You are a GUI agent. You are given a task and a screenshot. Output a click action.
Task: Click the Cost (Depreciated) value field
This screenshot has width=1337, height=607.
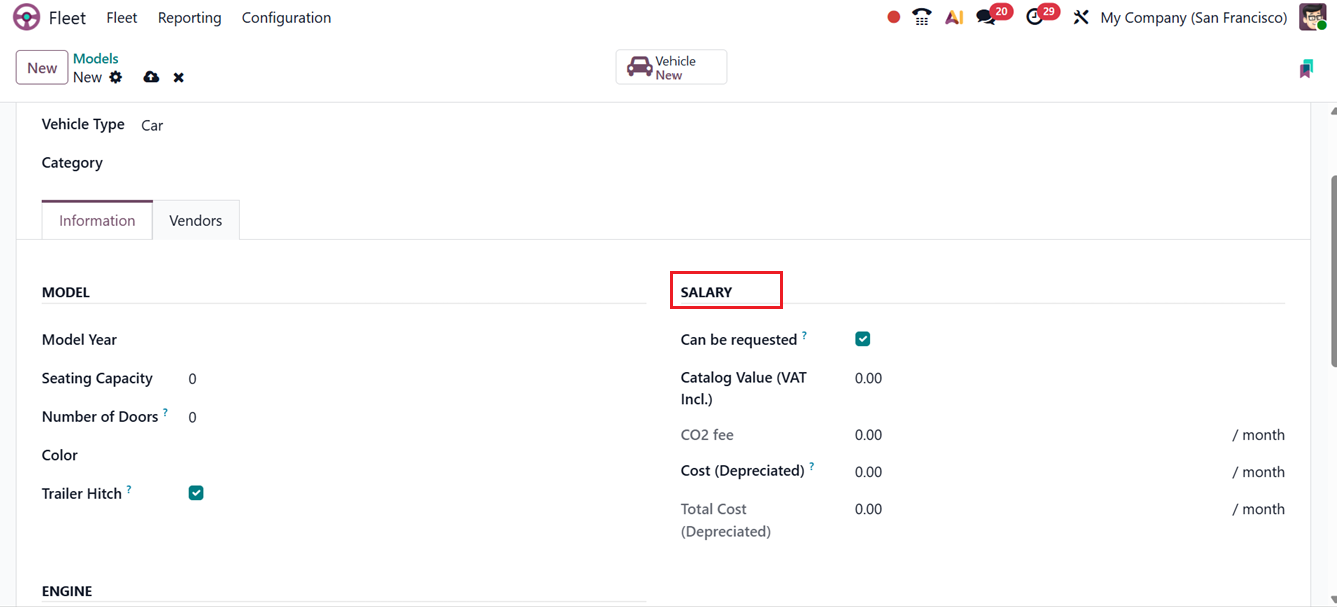click(1040, 472)
